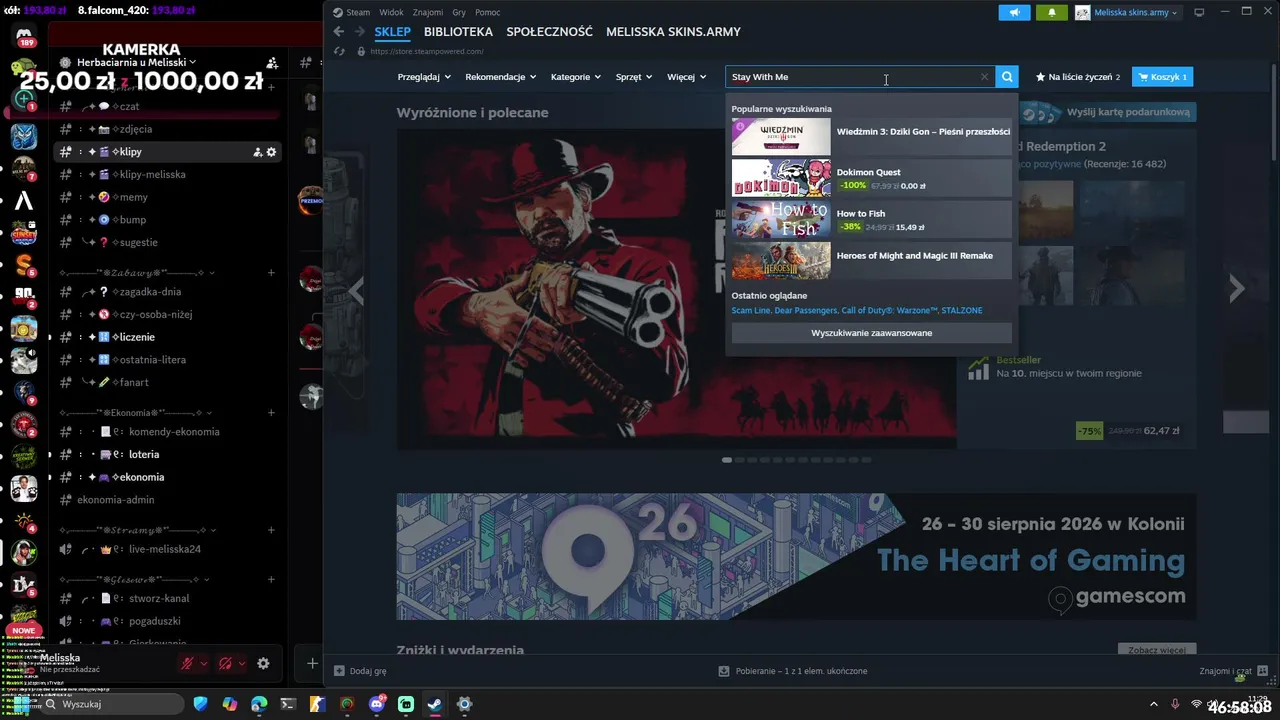Open Discord microphone input options arrow
The width and height of the screenshot is (1280, 720).
[204, 663]
